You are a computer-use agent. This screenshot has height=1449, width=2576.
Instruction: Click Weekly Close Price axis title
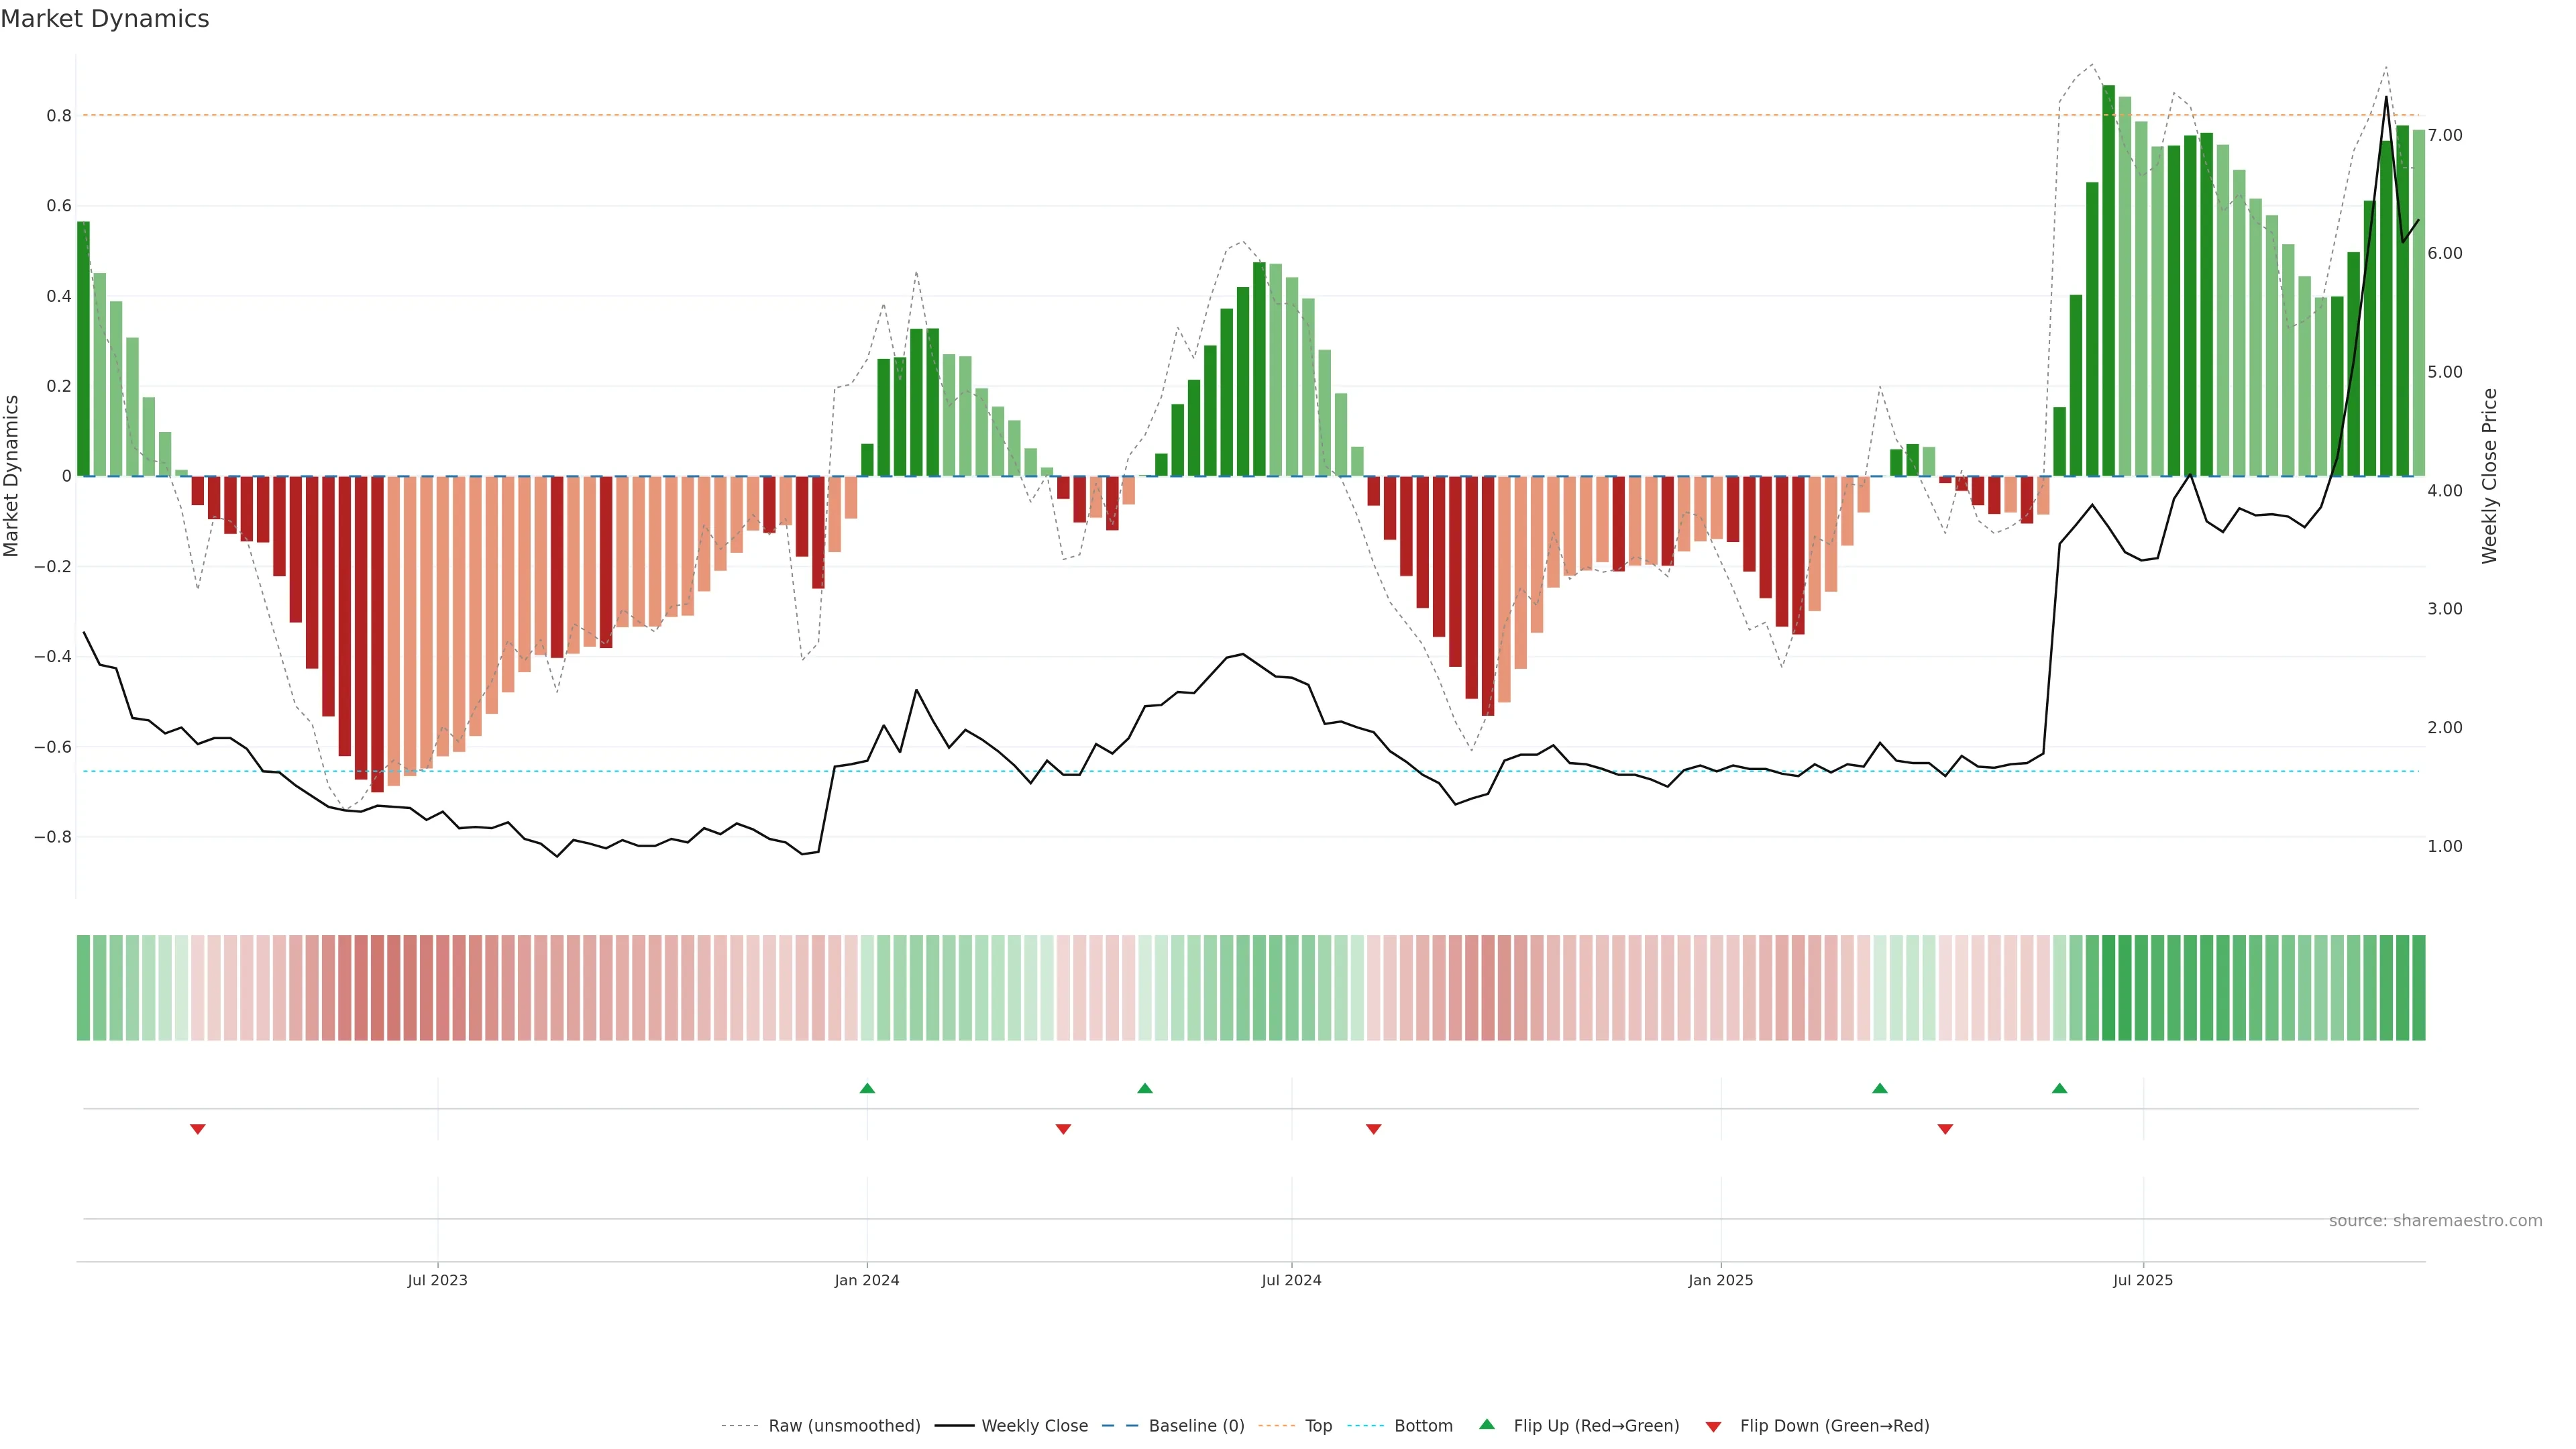coord(2489,476)
